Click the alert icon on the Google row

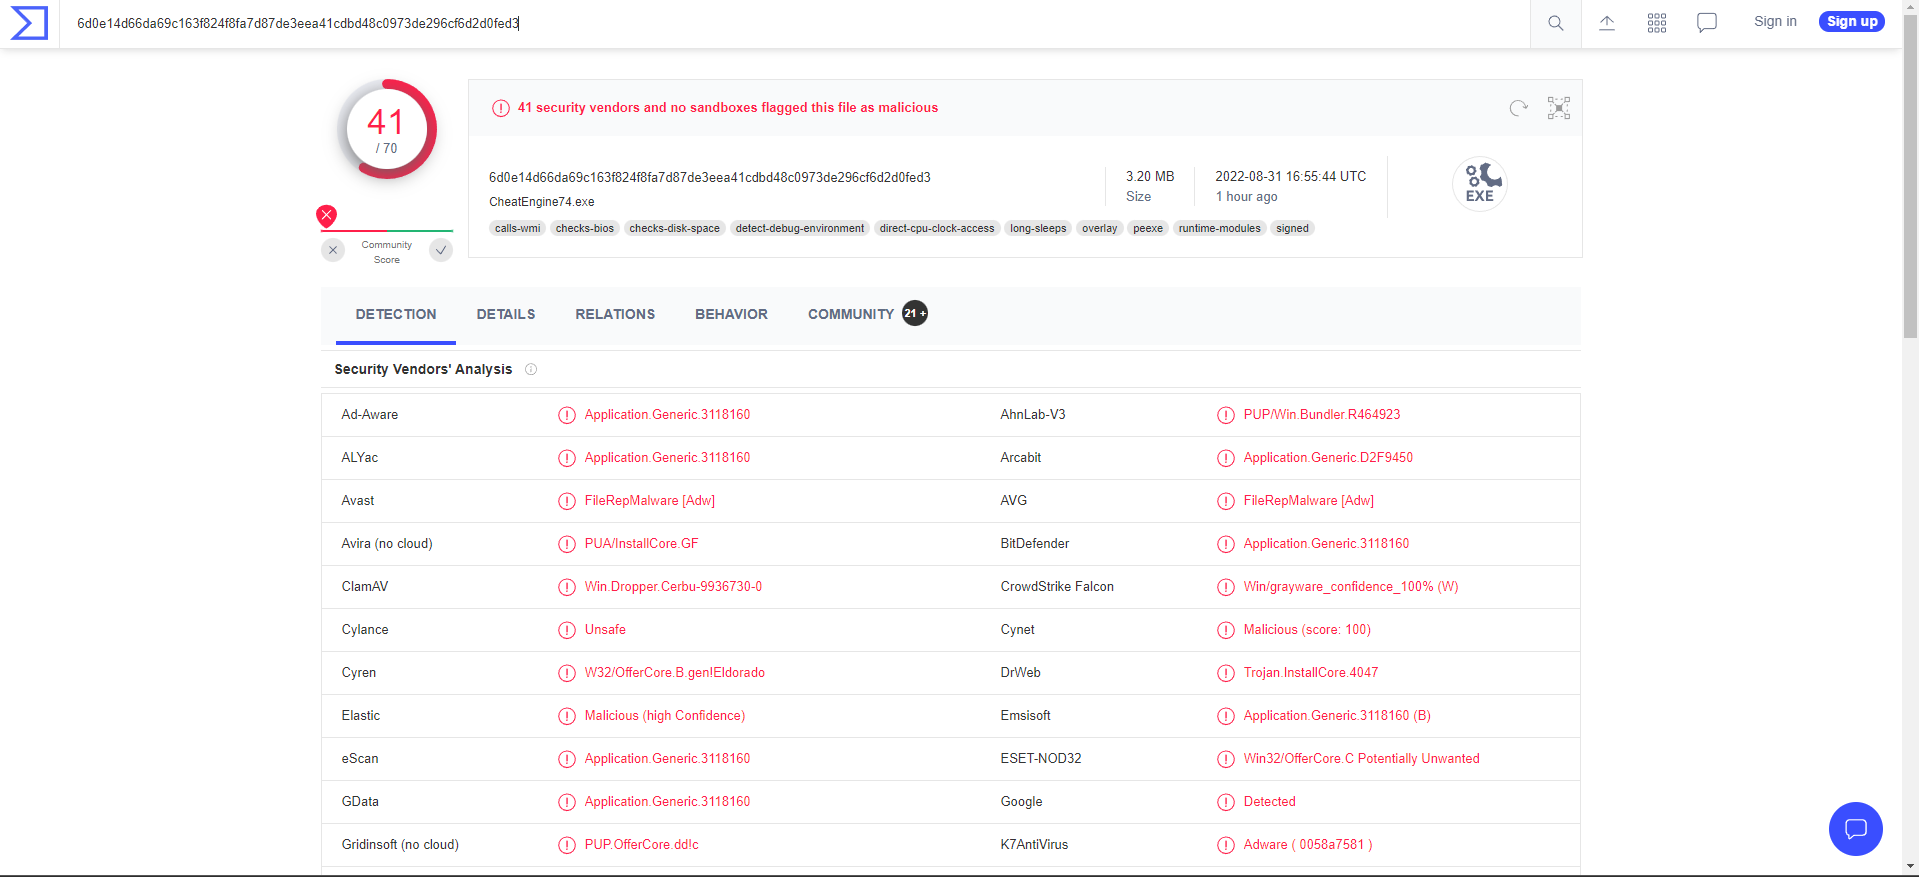(1226, 802)
